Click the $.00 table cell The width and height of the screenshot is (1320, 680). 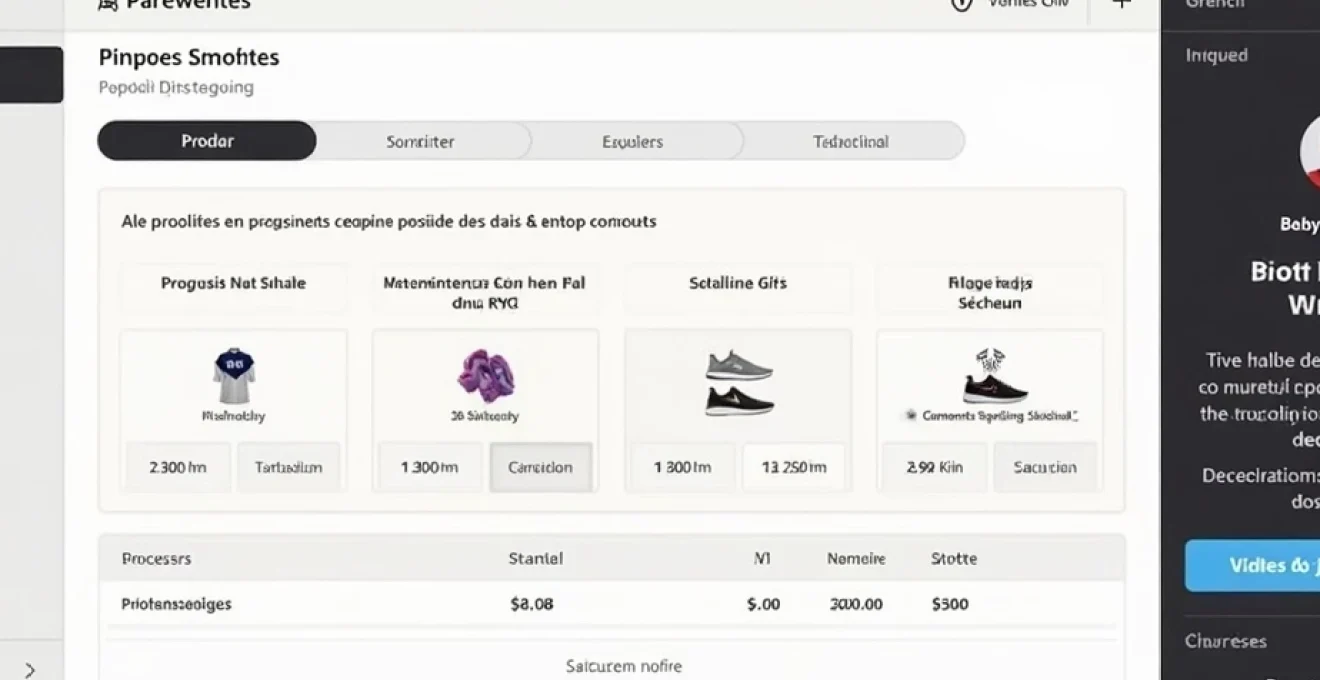(x=764, y=604)
